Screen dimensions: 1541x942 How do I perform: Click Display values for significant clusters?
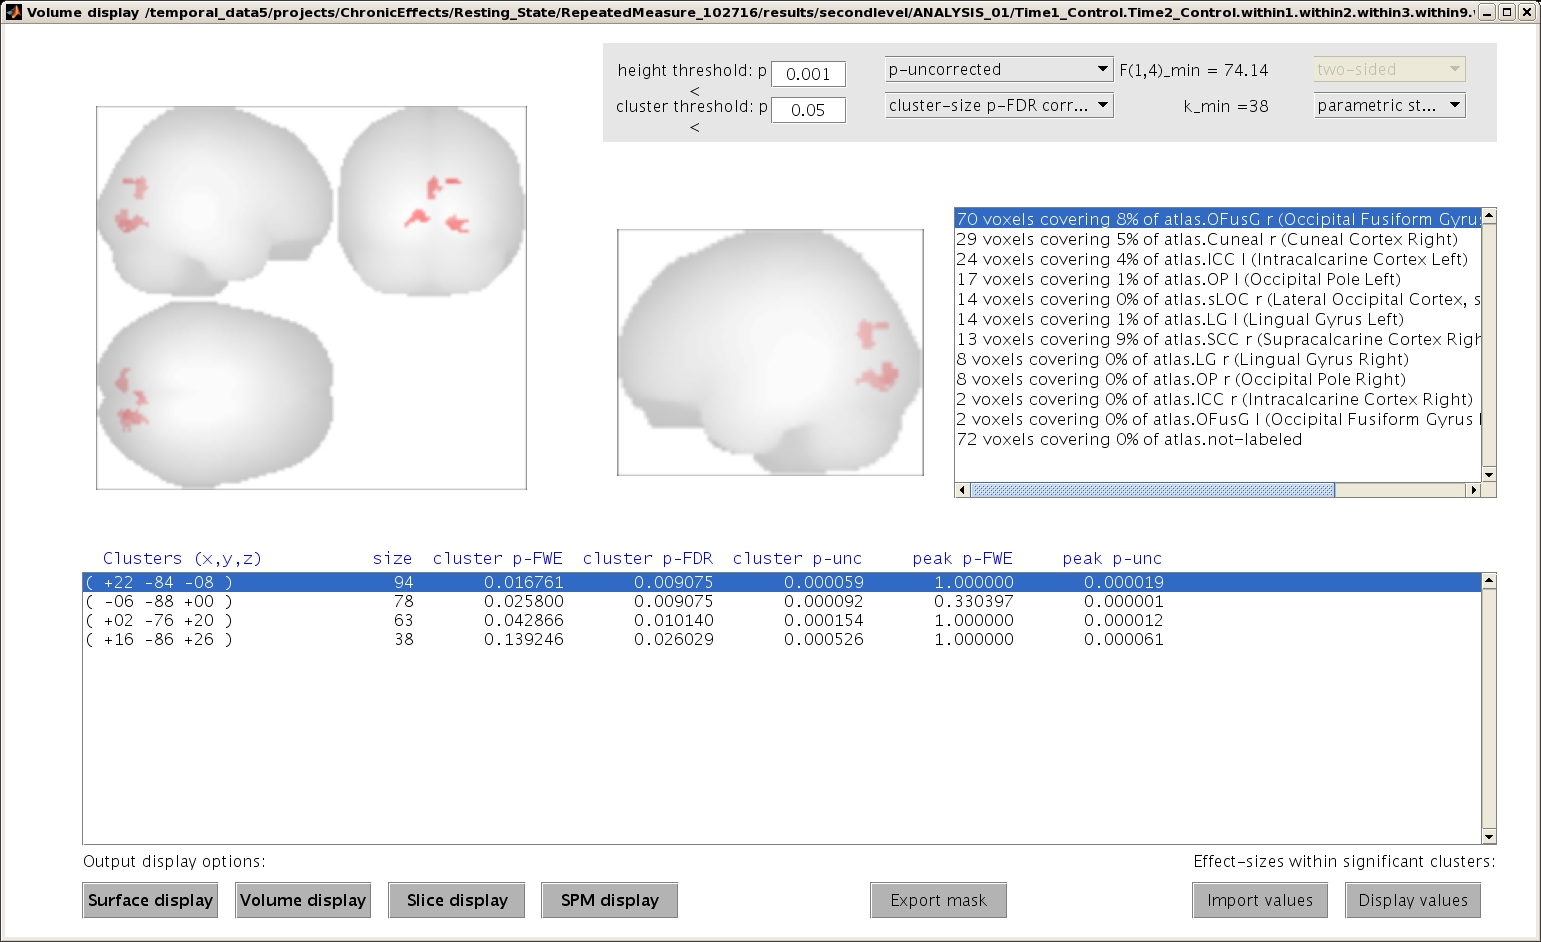coord(1412,900)
